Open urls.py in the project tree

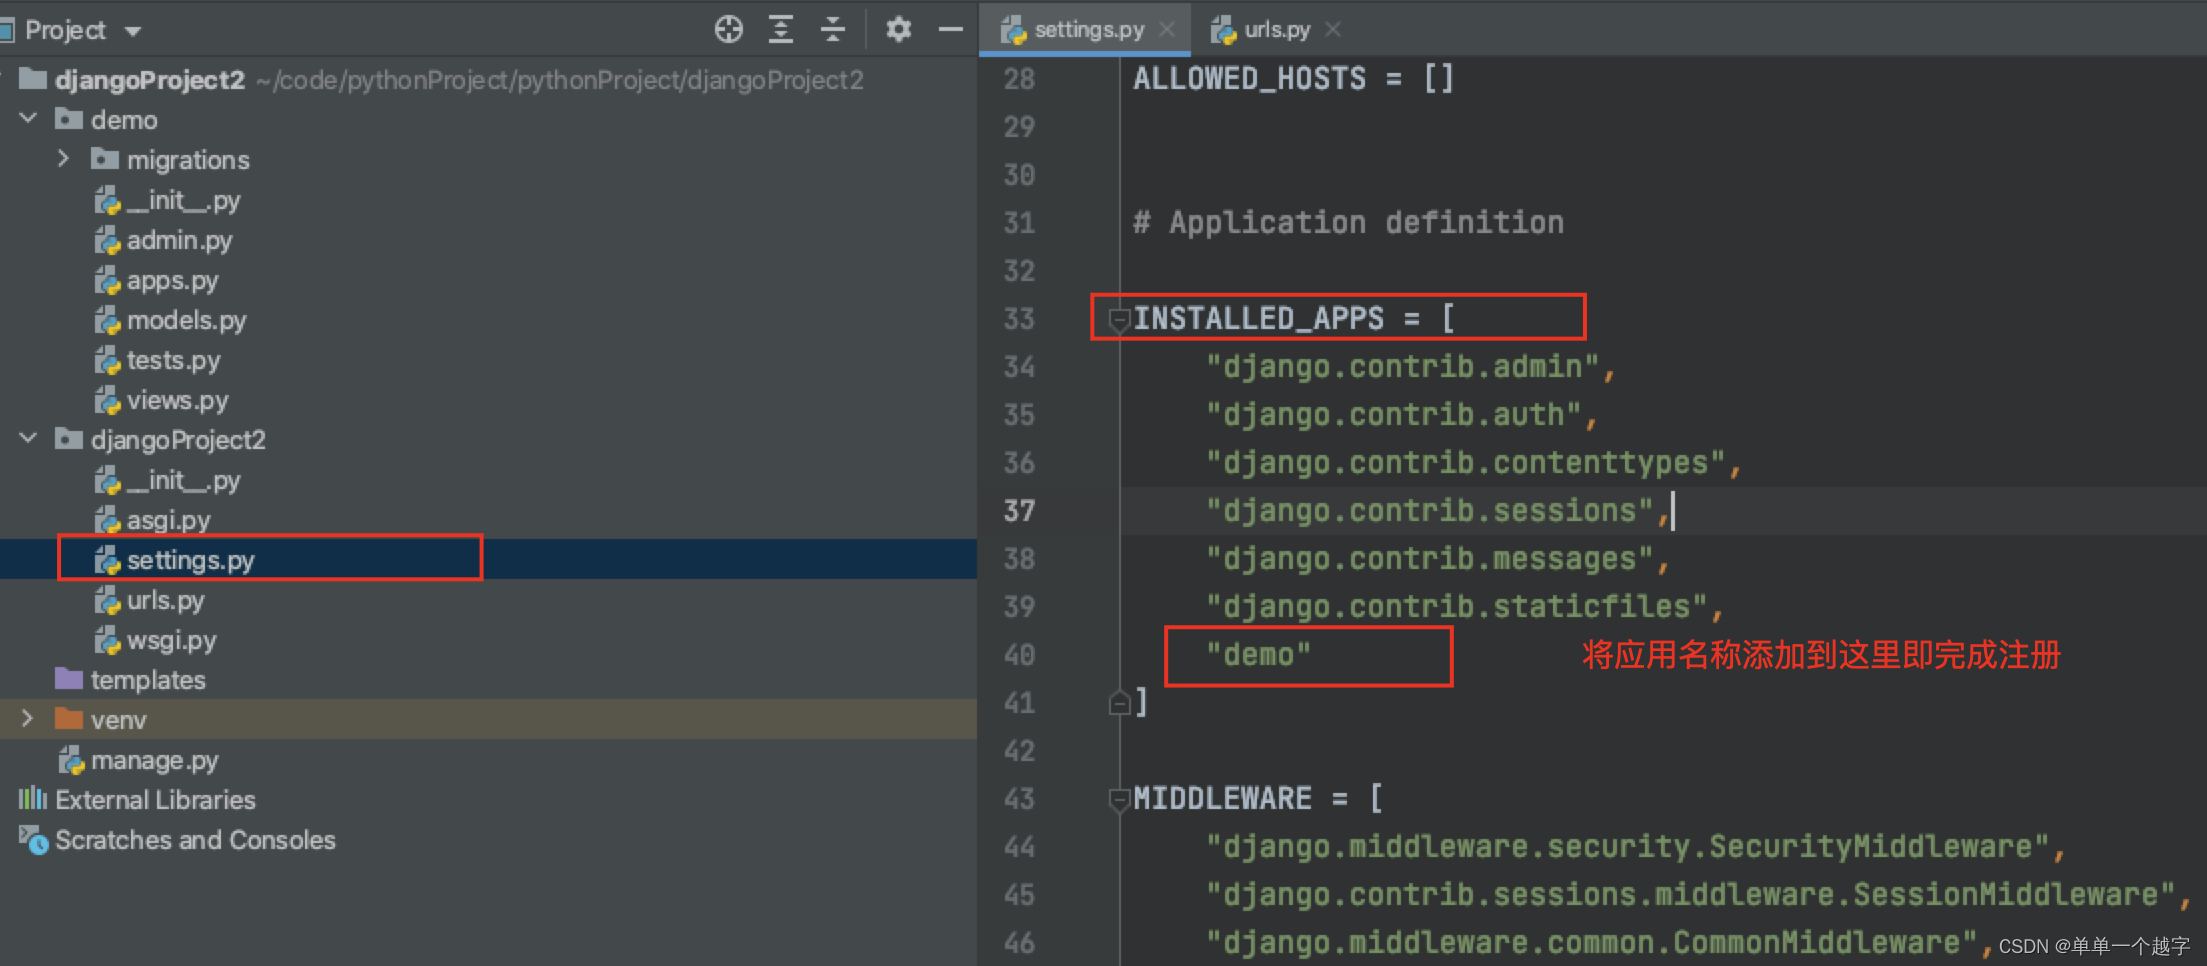click(150, 600)
